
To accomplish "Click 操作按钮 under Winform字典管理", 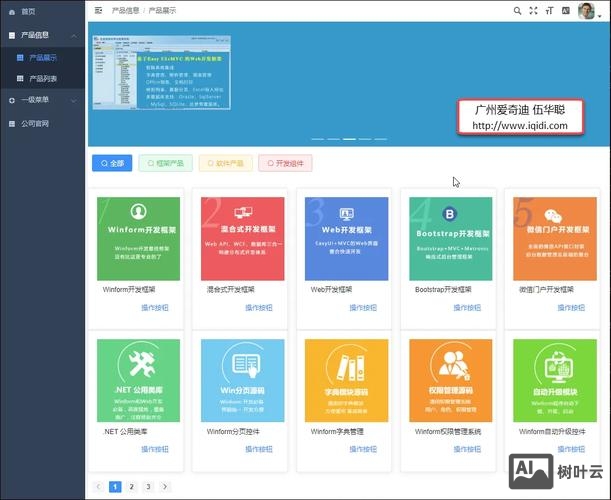I will 363,449.
